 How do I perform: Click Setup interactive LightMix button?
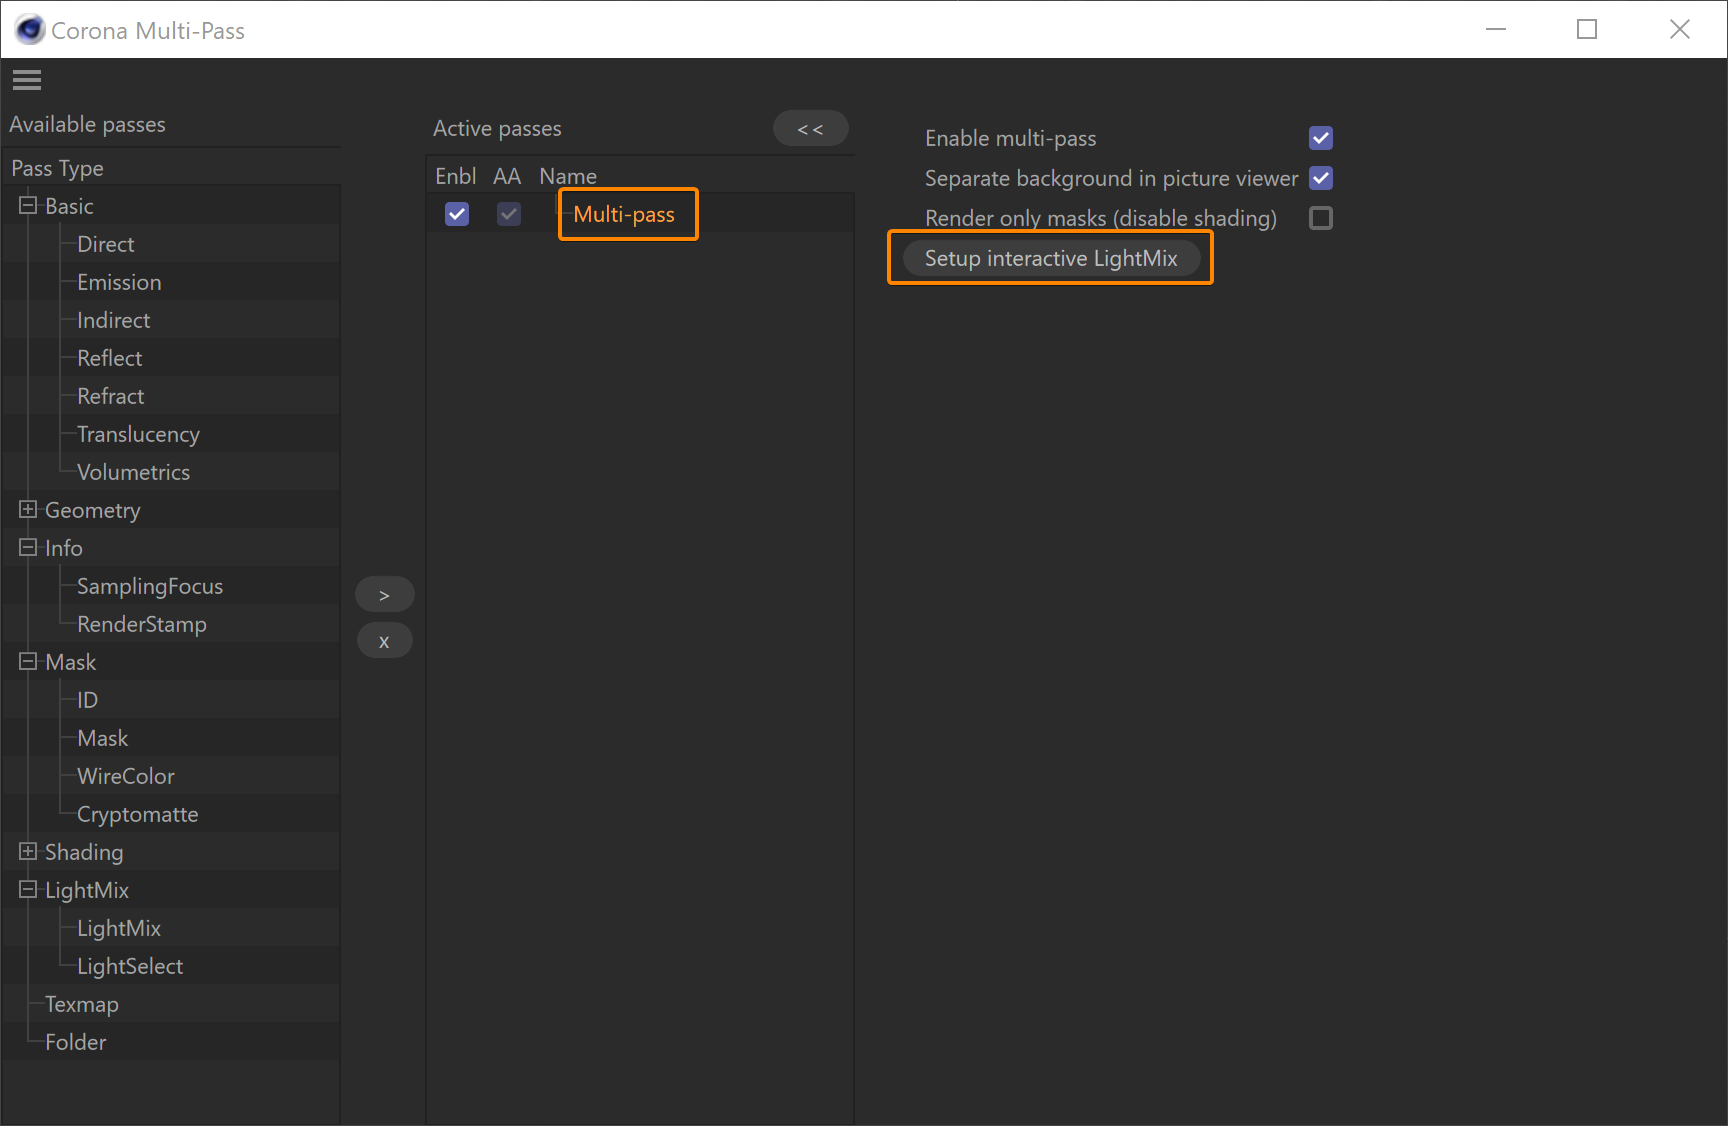(x=1051, y=258)
